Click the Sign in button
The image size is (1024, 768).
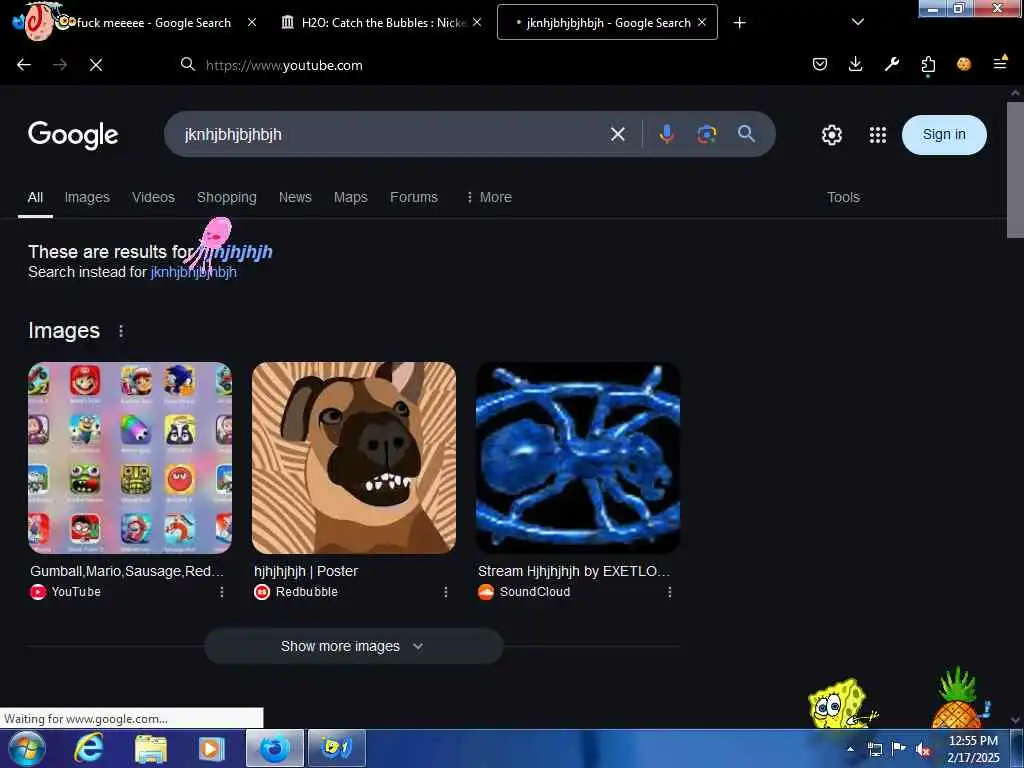(x=944, y=135)
